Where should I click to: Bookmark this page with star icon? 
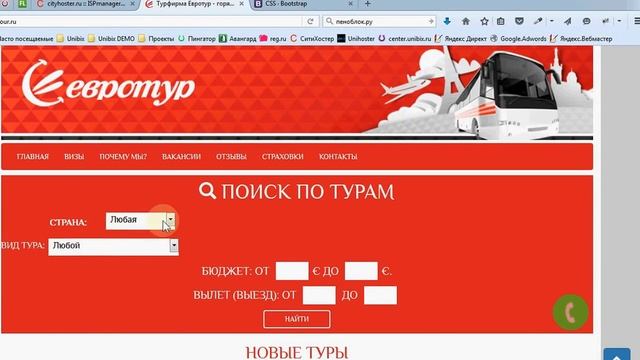tap(484, 21)
